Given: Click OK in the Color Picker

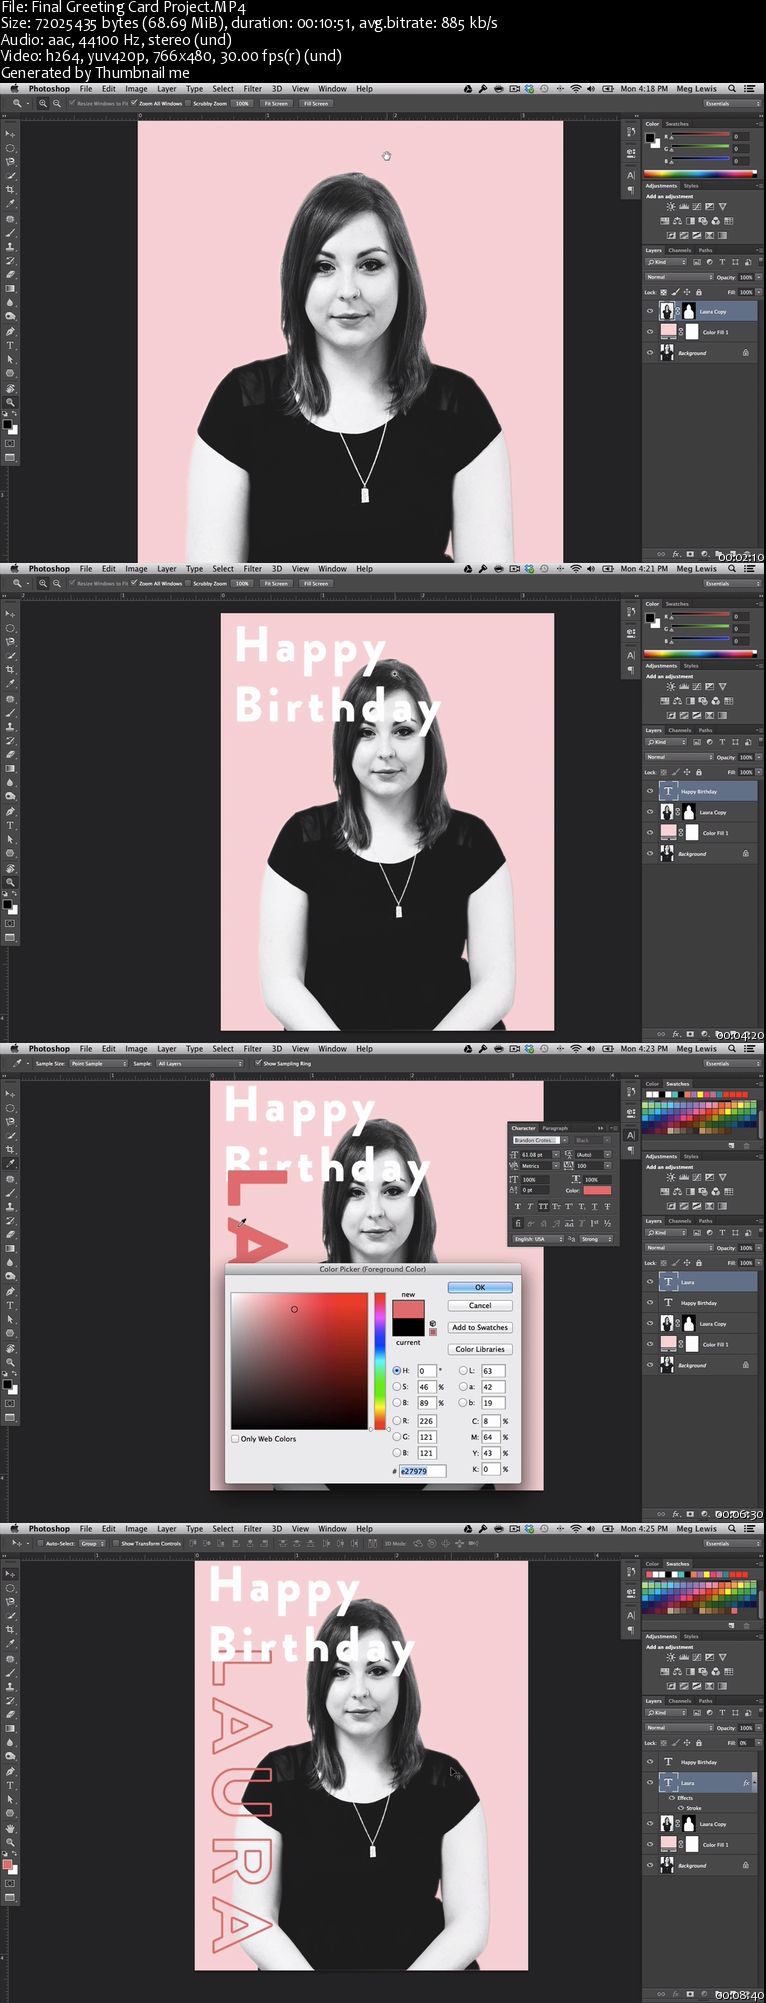Looking at the screenshot, I should click(480, 1287).
